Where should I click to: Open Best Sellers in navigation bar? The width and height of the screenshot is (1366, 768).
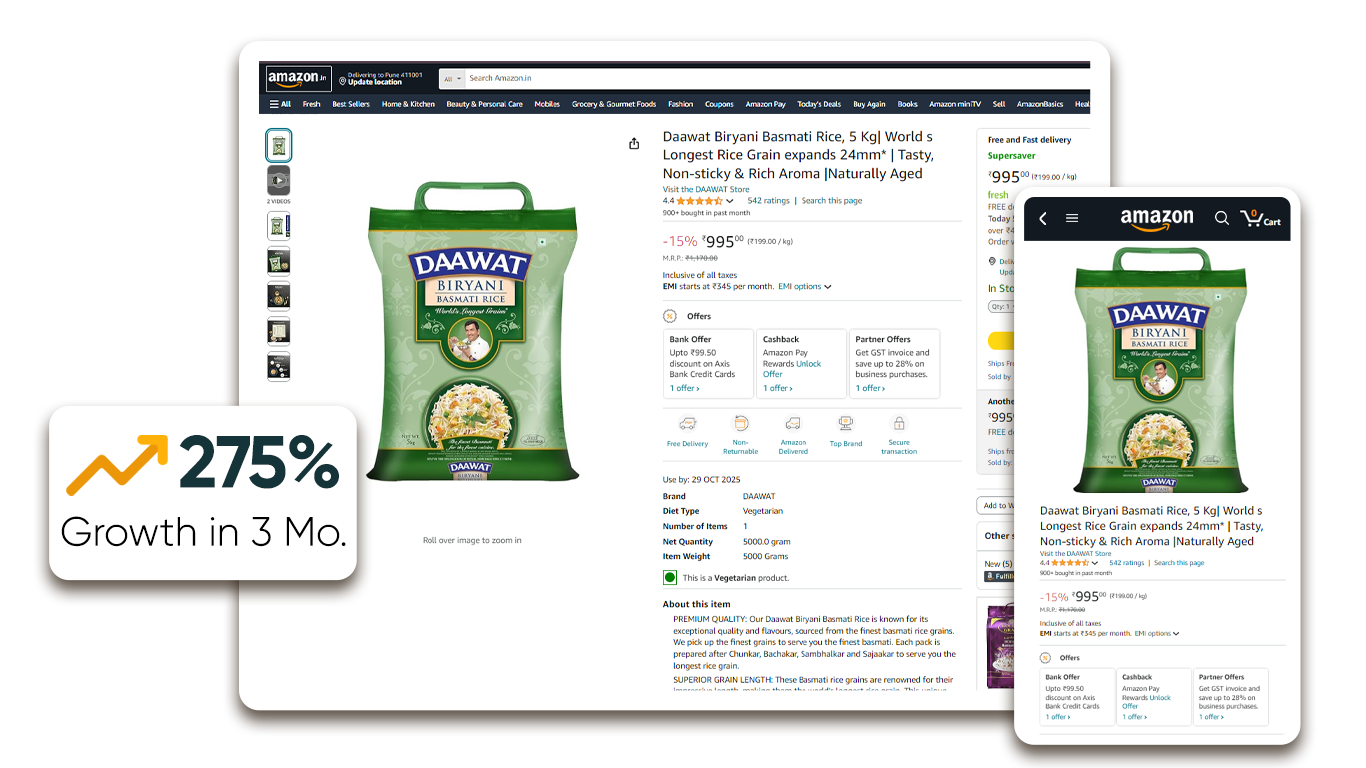tap(351, 104)
